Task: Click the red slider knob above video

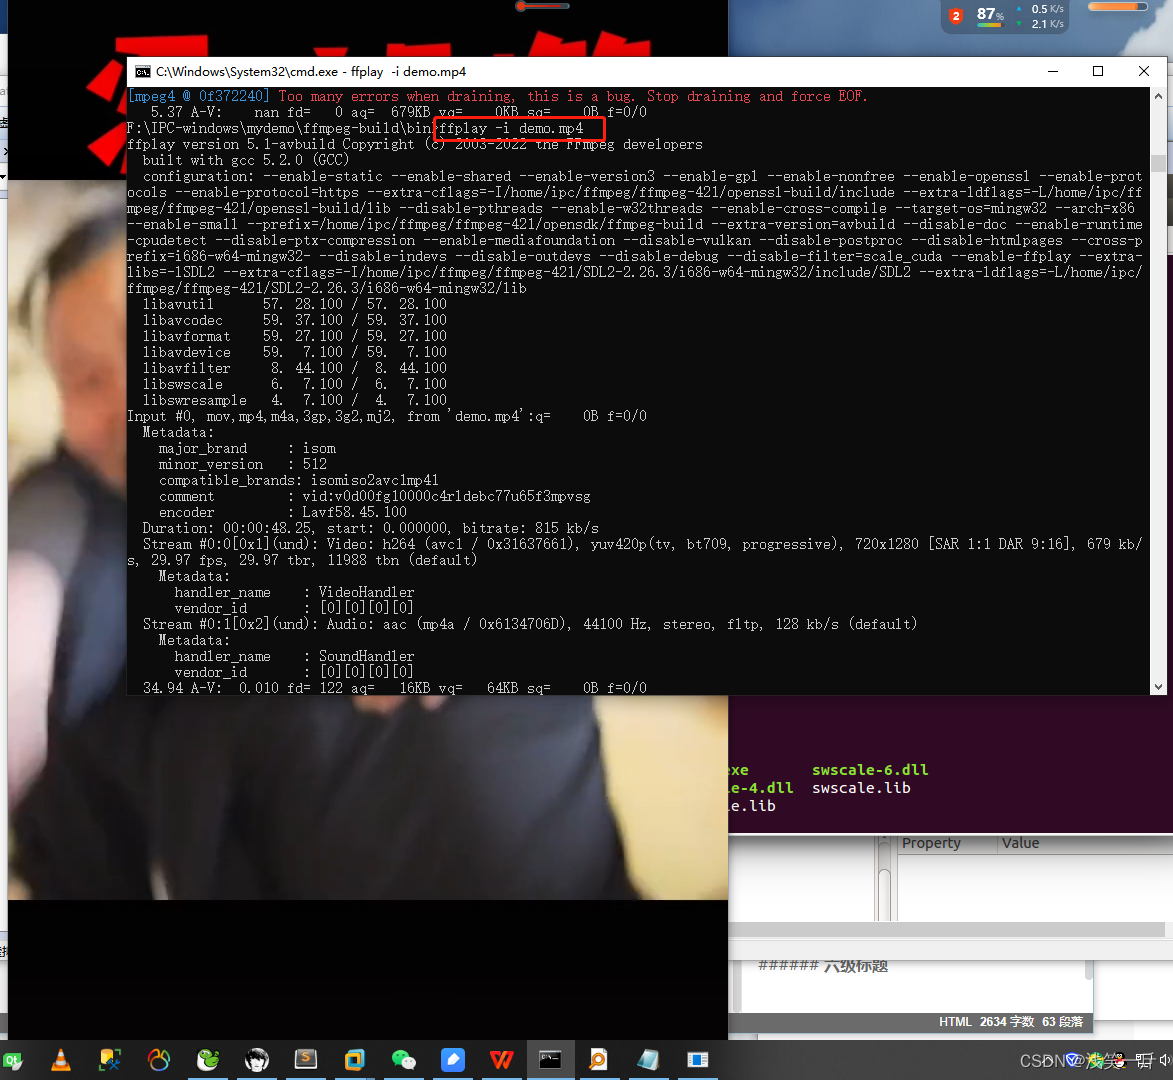Action: coord(521,6)
